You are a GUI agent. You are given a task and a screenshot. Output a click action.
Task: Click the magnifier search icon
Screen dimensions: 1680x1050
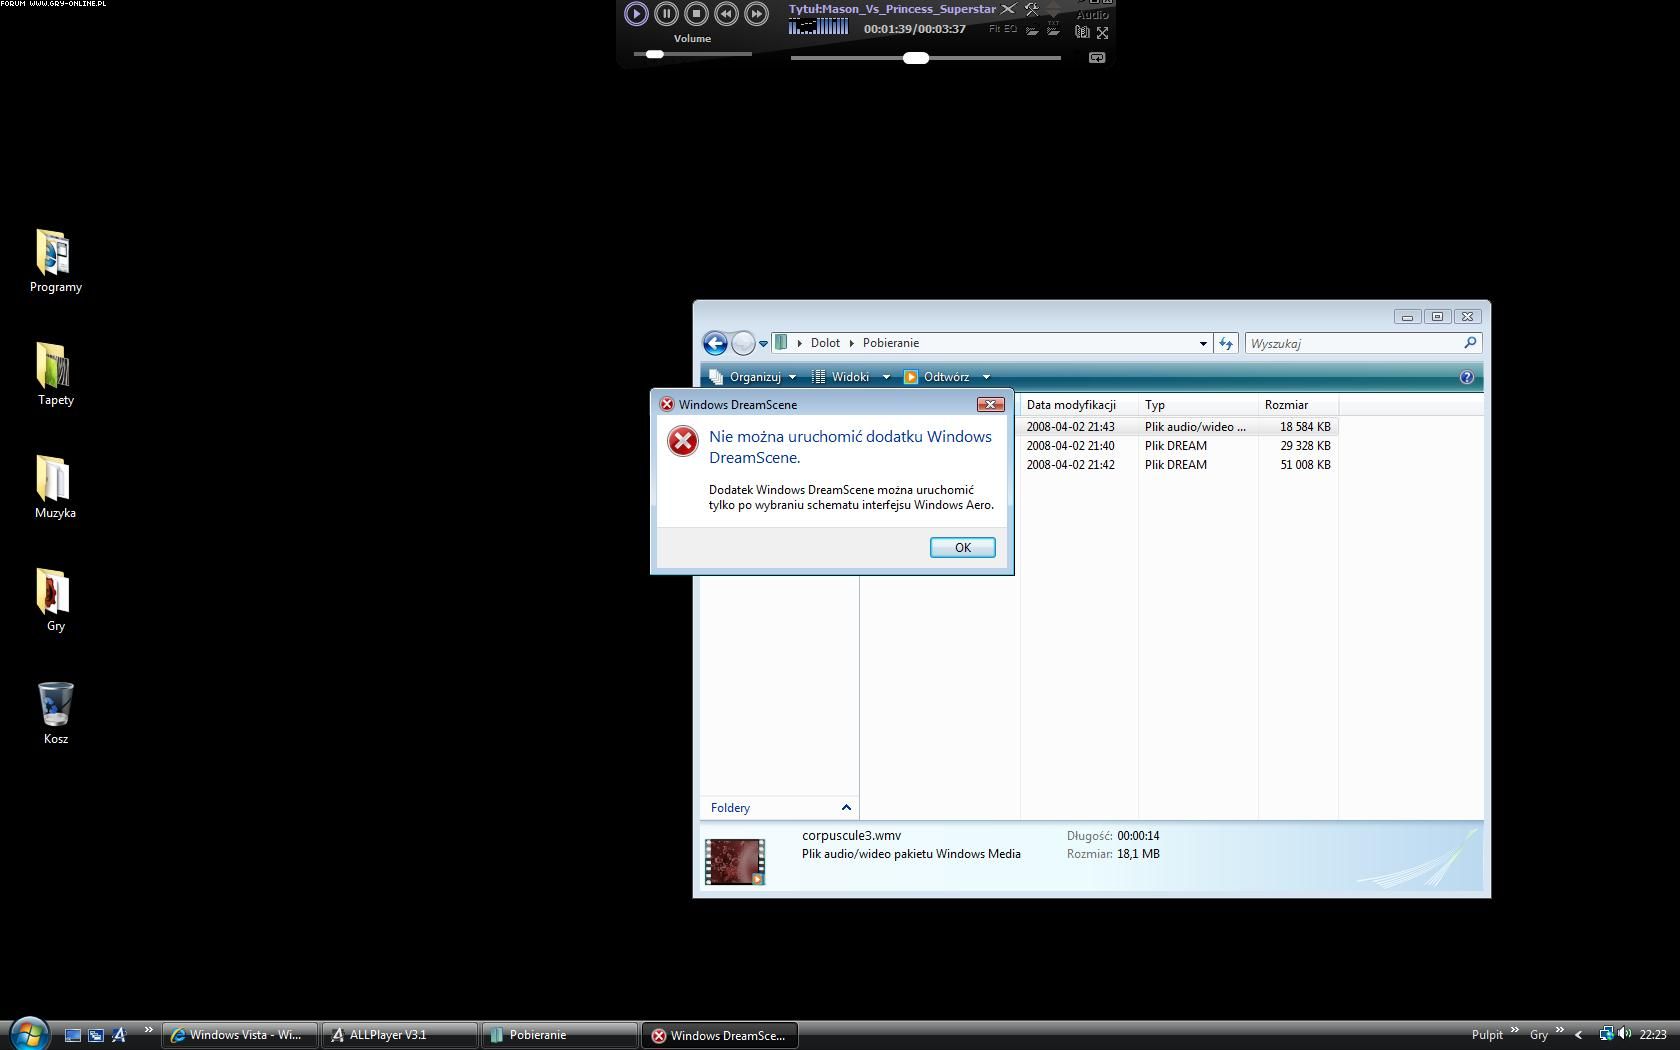(x=1470, y=343)
